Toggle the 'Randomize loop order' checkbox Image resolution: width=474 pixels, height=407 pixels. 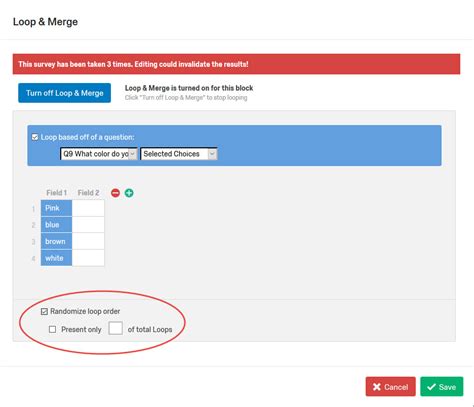44,312
